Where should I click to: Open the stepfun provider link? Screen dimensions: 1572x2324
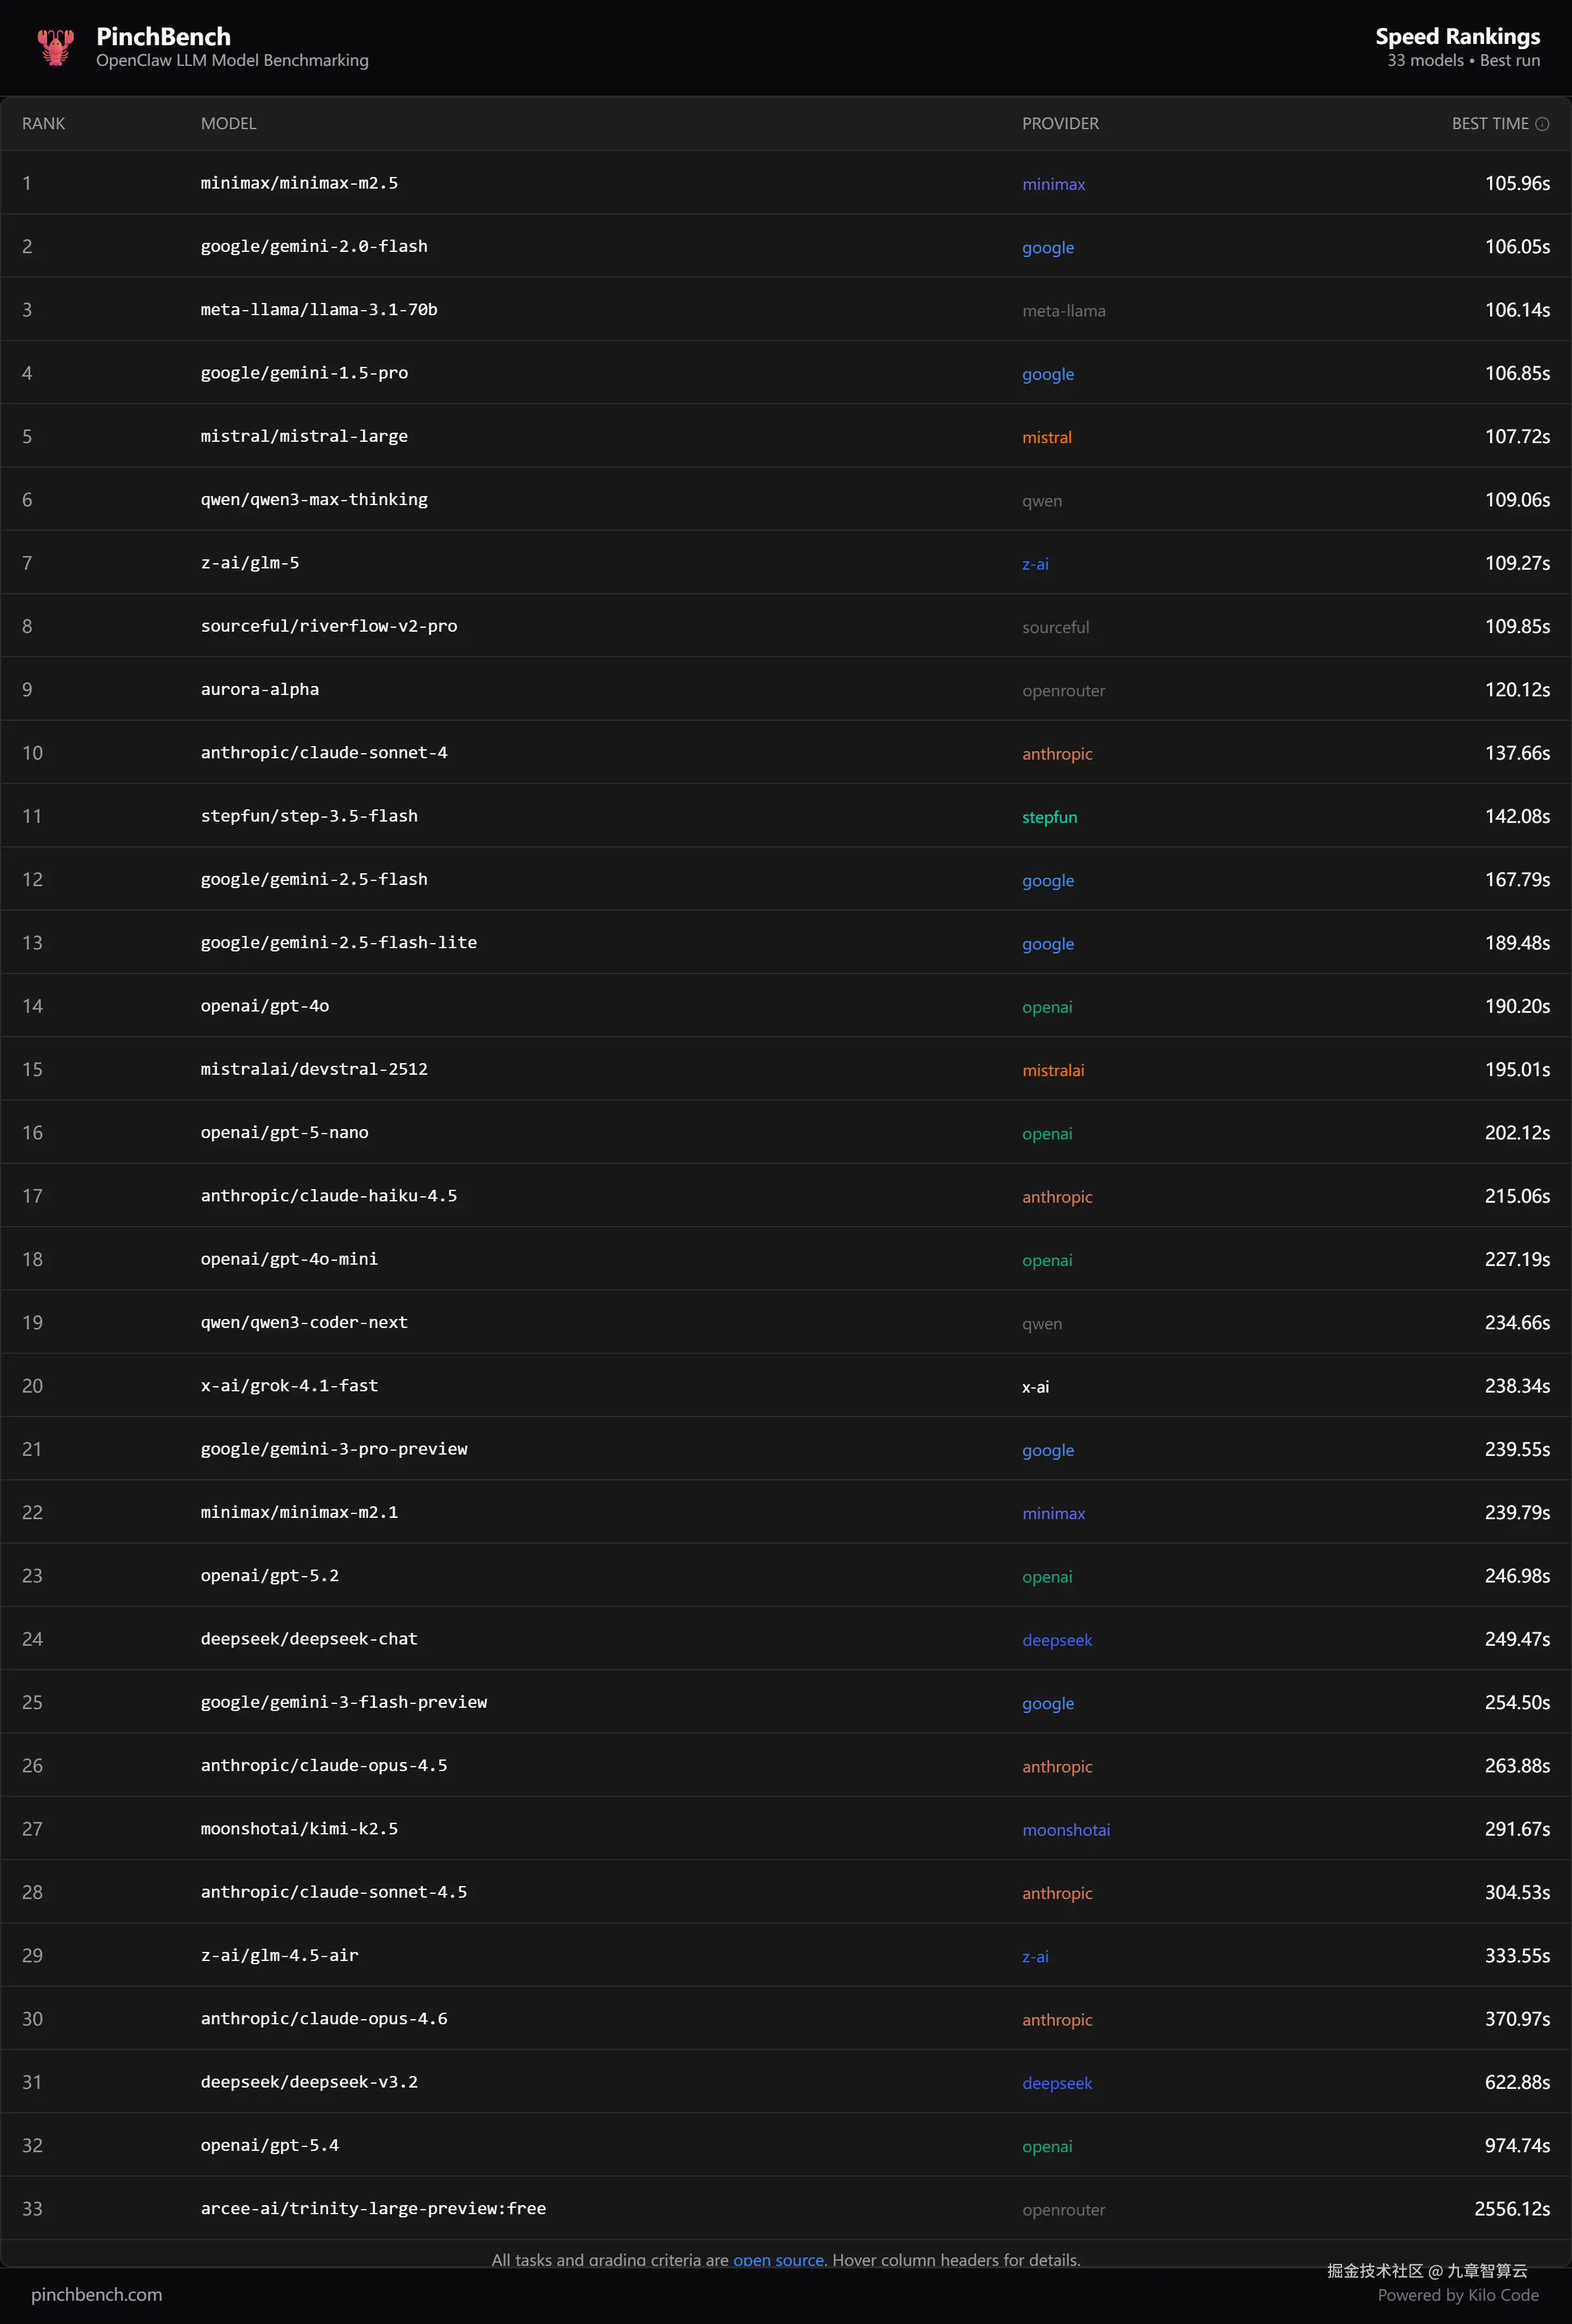click(1049, 817)
